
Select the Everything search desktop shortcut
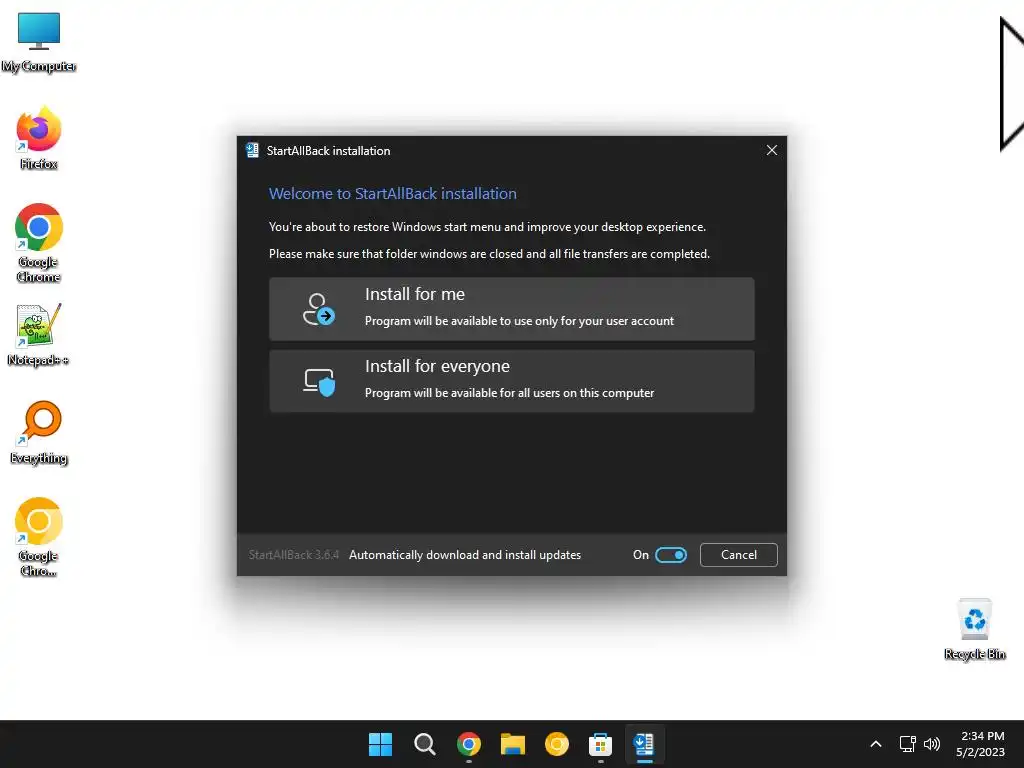coord(39,433)
